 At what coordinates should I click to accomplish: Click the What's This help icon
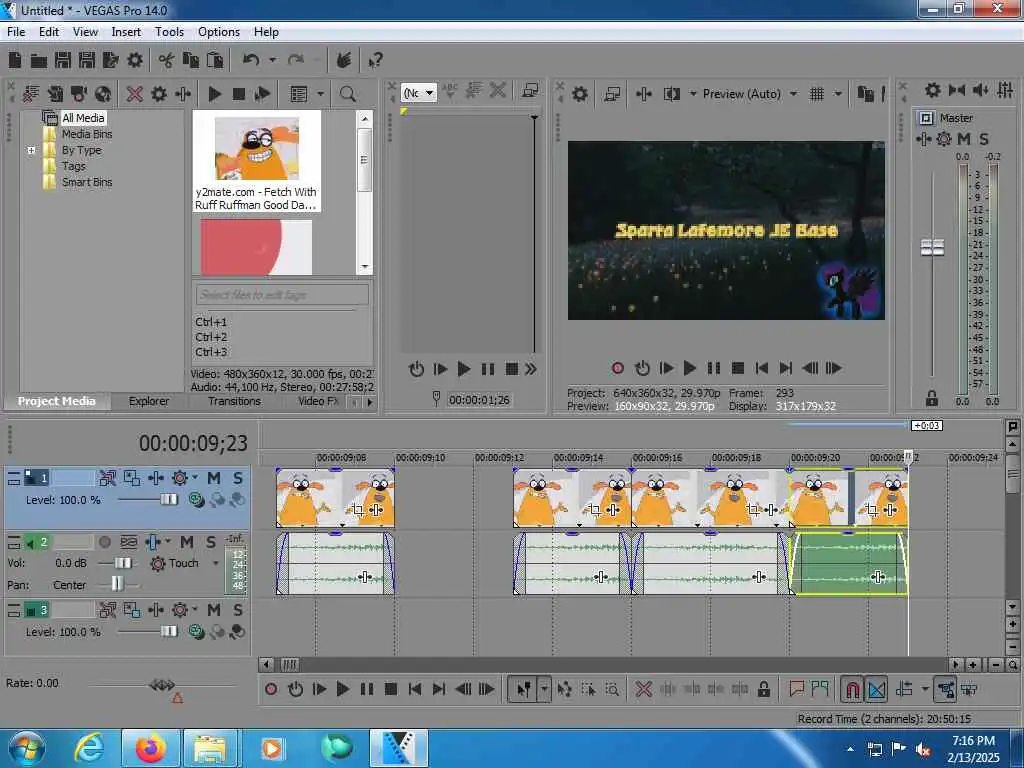pyautogui.click(x=376, y=61)
